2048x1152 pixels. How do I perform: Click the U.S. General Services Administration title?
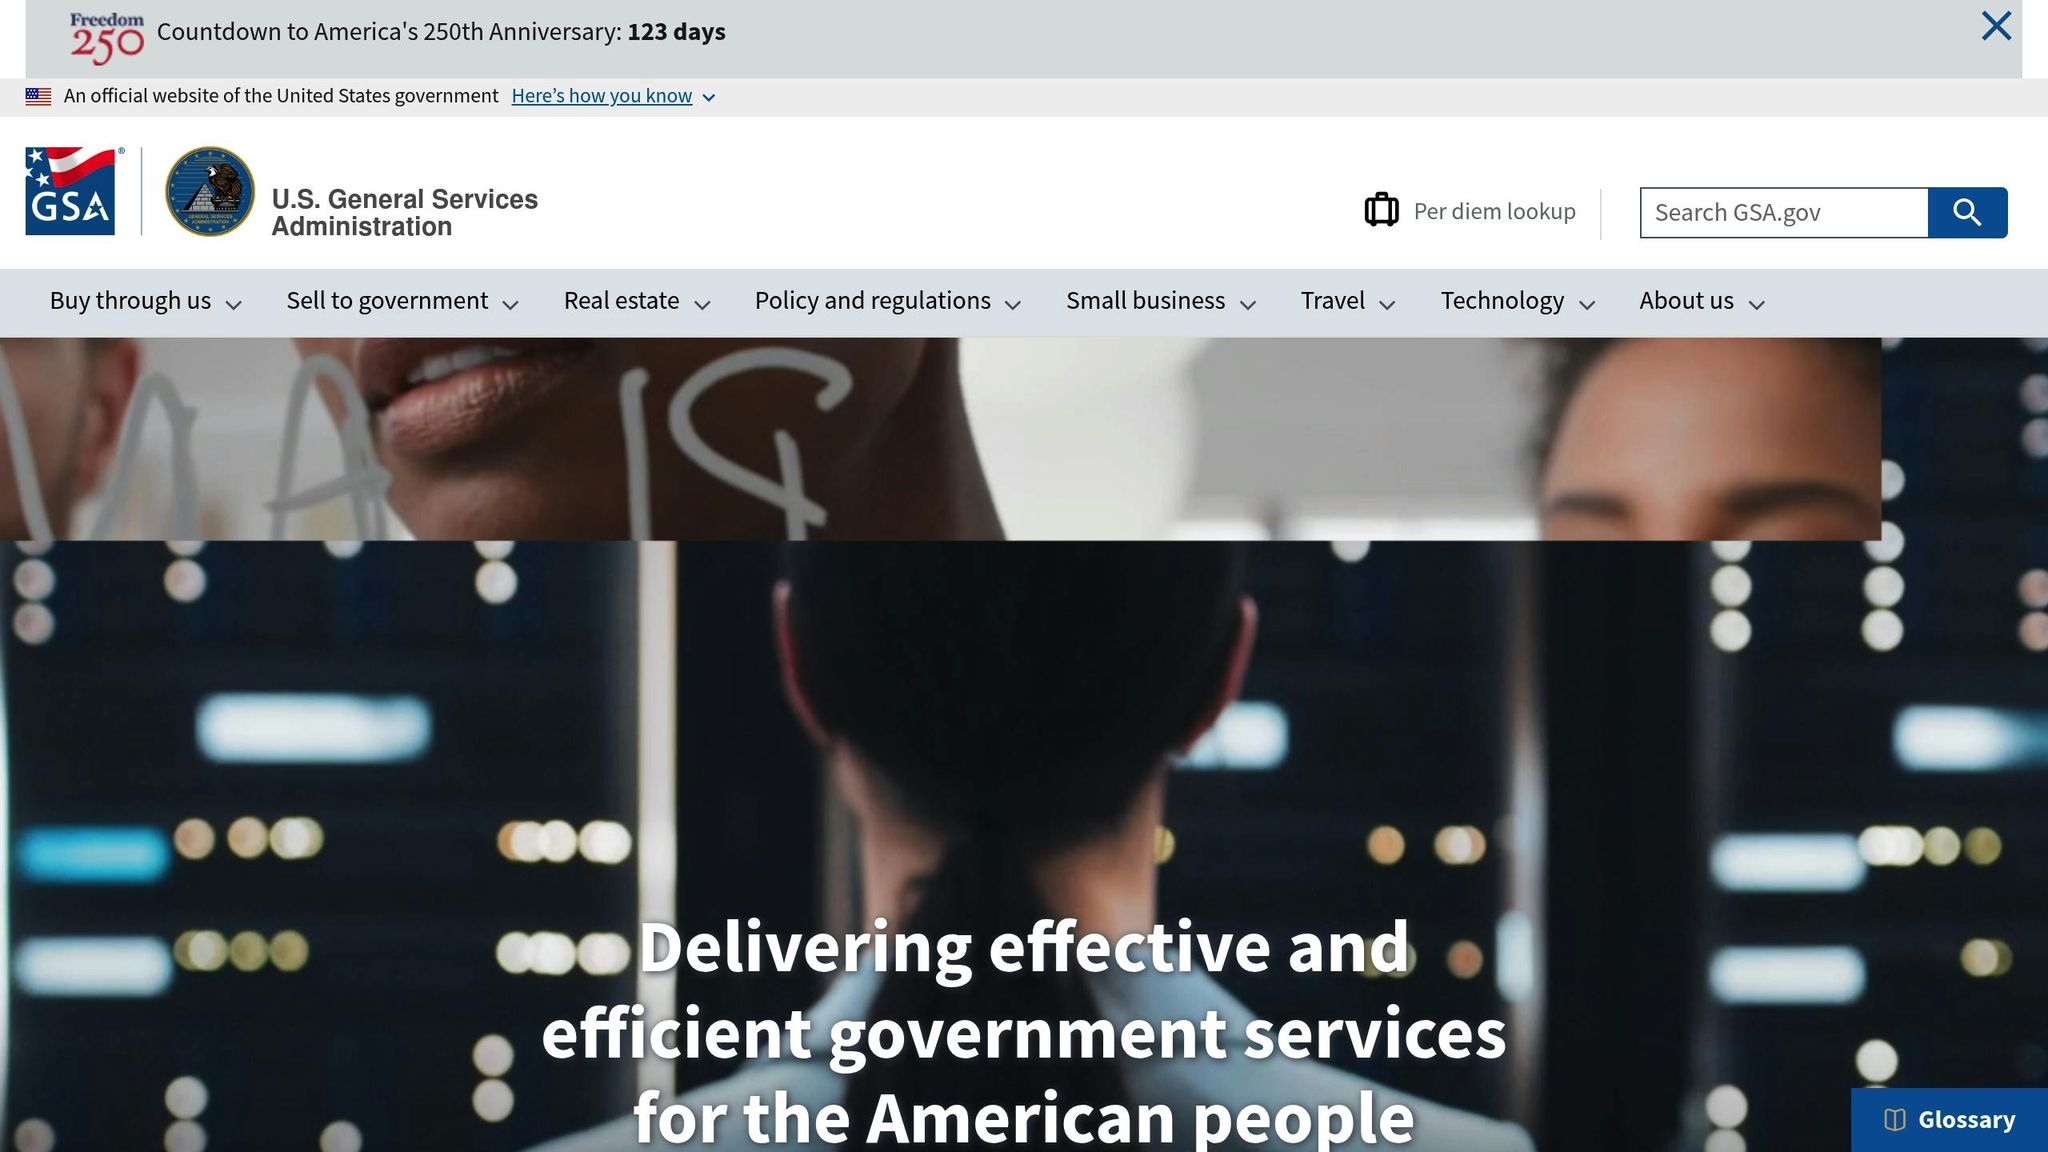coord(404,212)
